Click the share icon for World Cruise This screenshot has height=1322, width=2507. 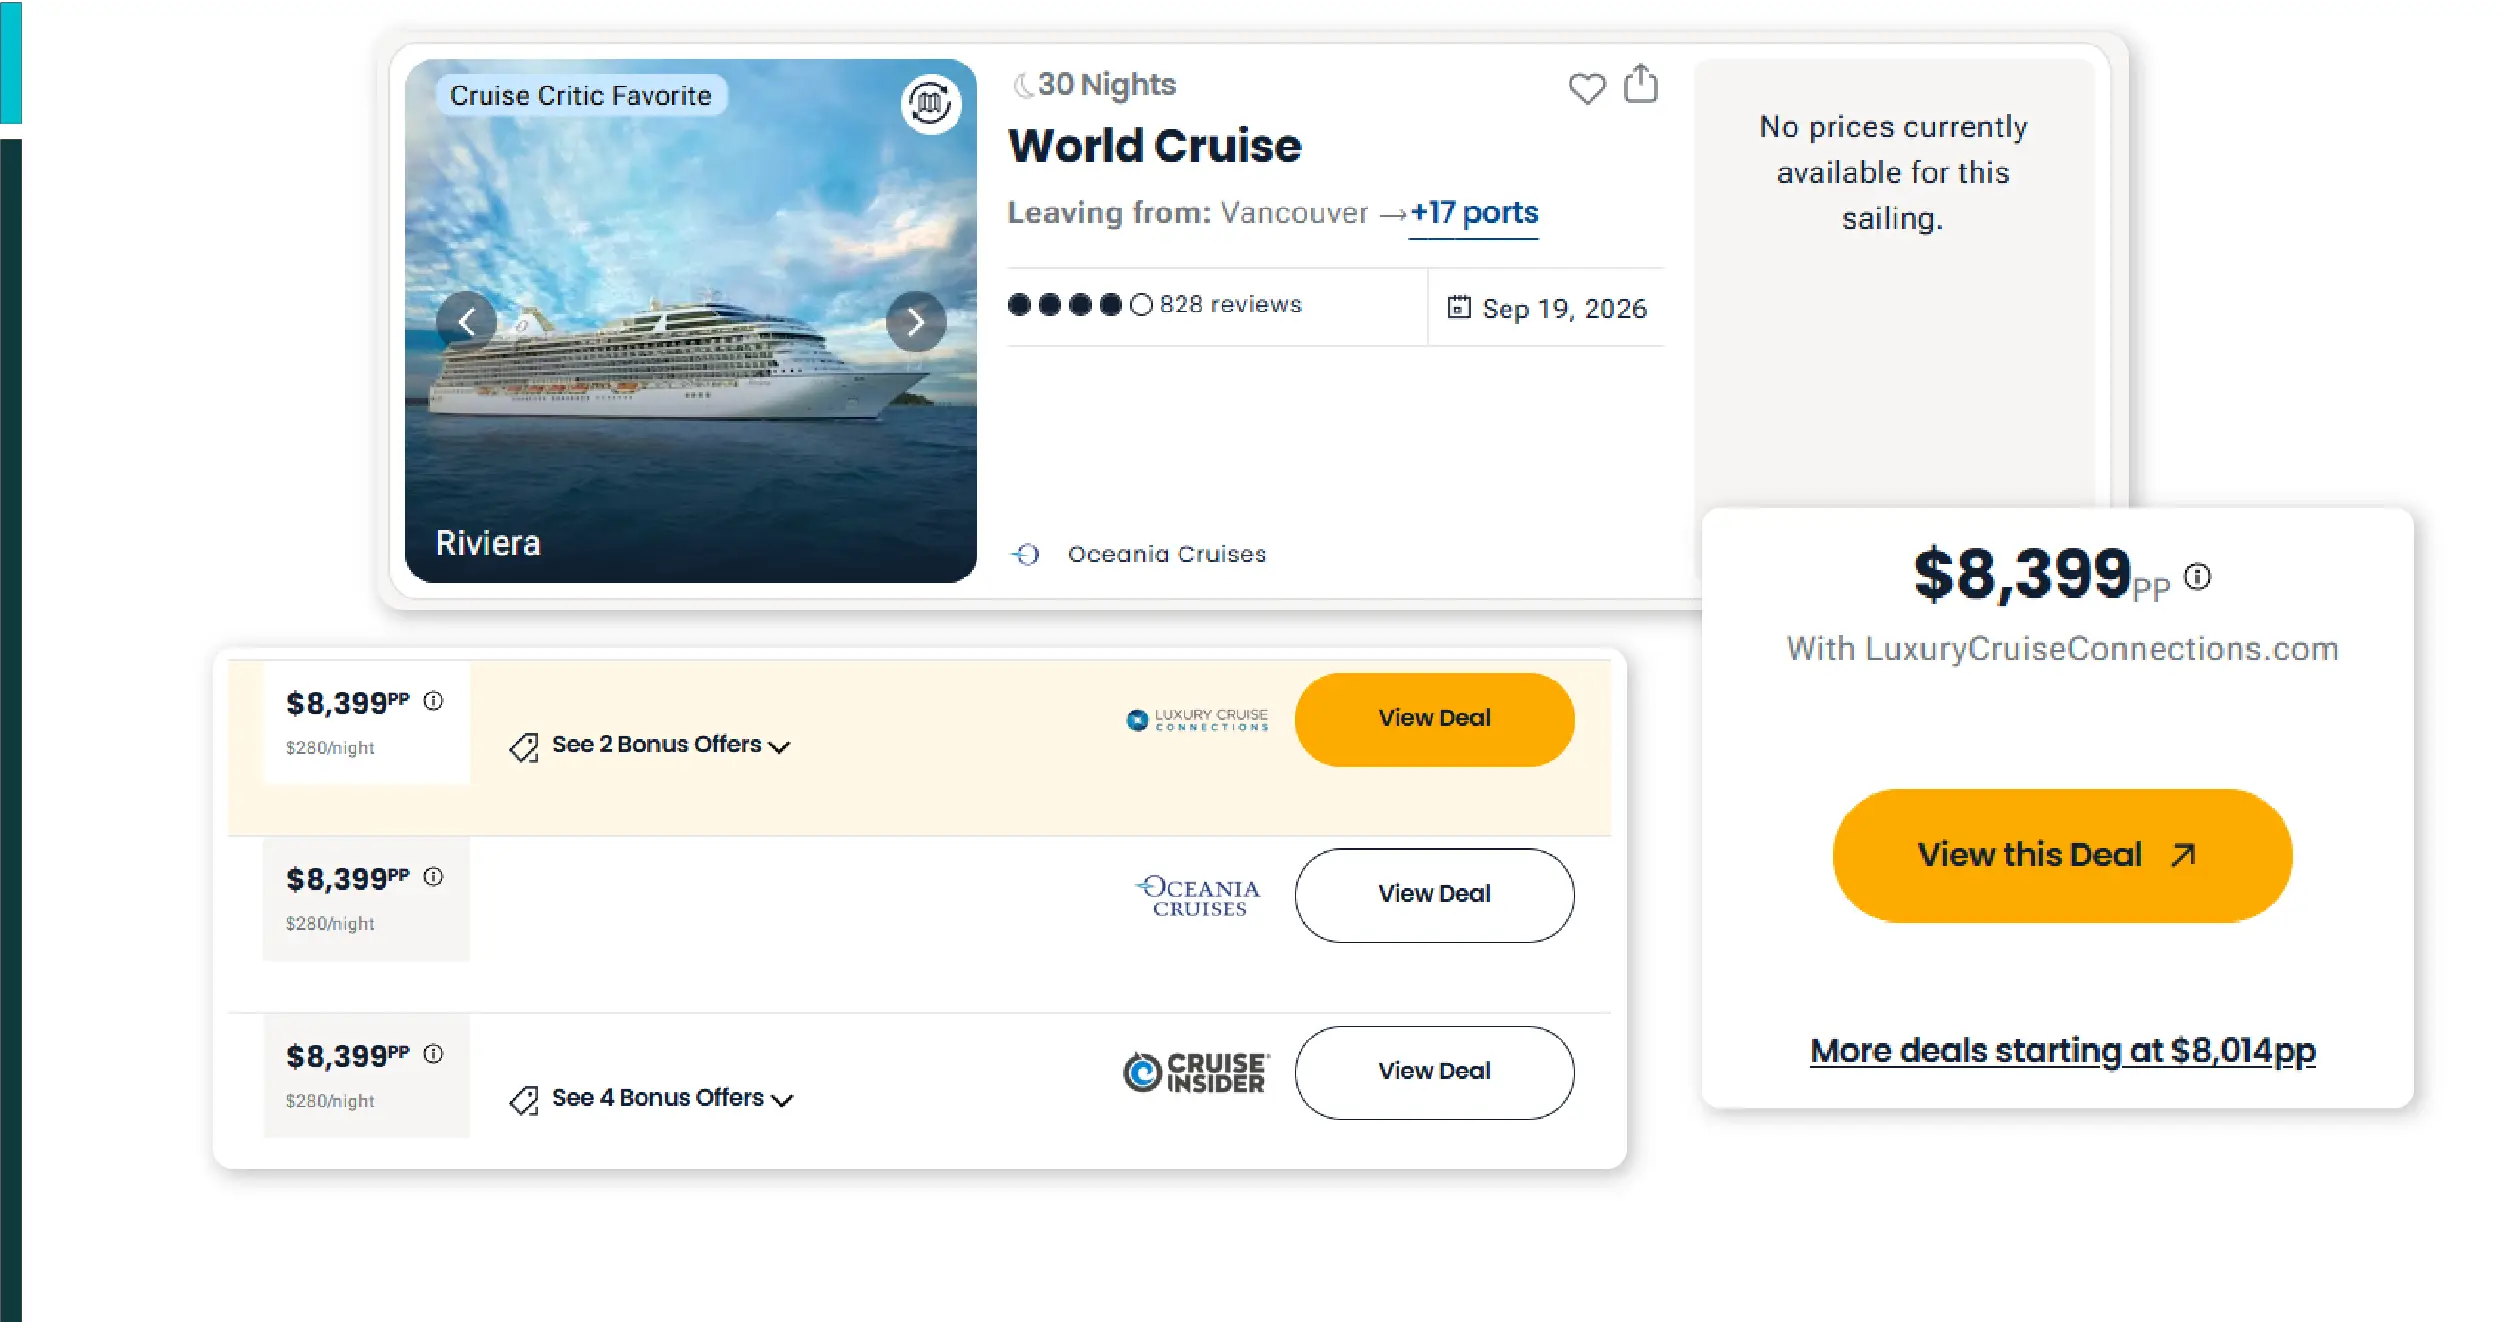pyautogui.click(x=1640, y=84)
